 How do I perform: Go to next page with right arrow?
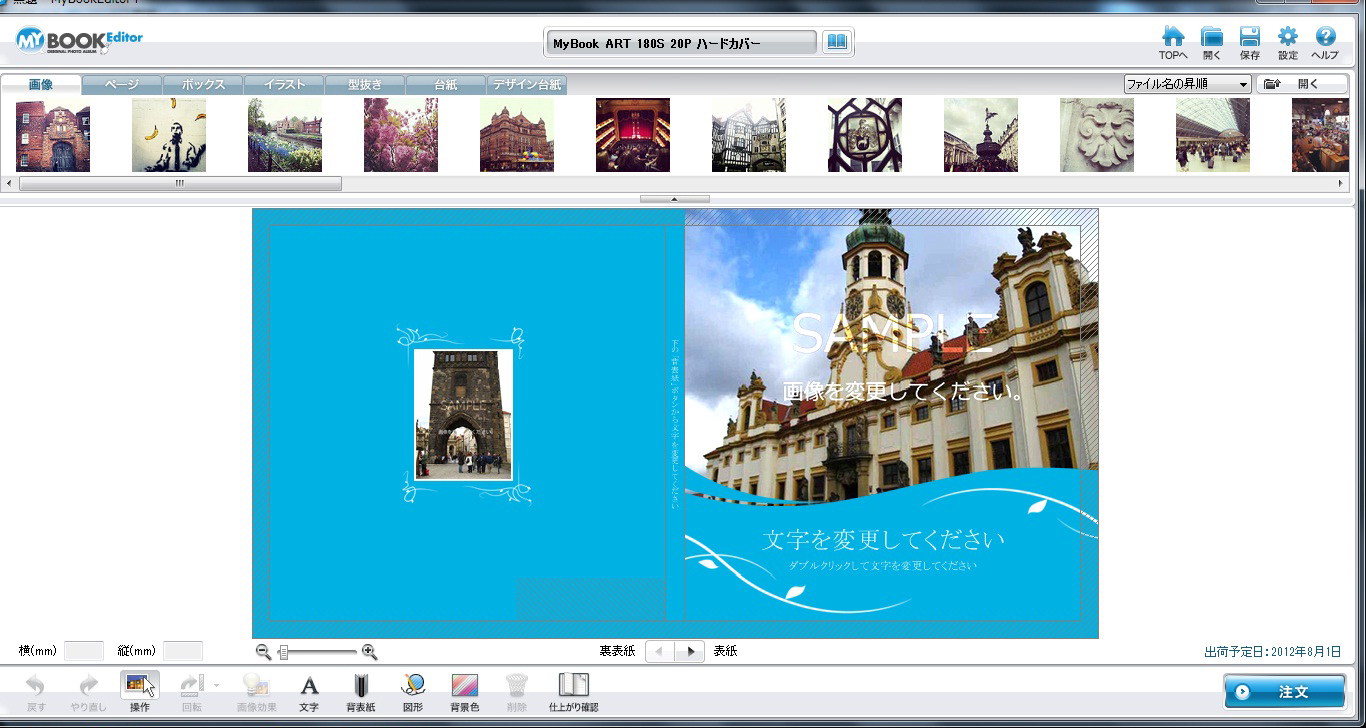pyautogui.click(x=689, y=652)
